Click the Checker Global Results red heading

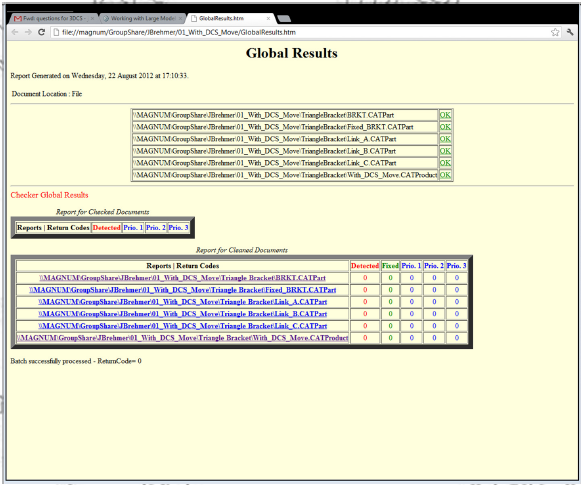[x=49, y=195]
